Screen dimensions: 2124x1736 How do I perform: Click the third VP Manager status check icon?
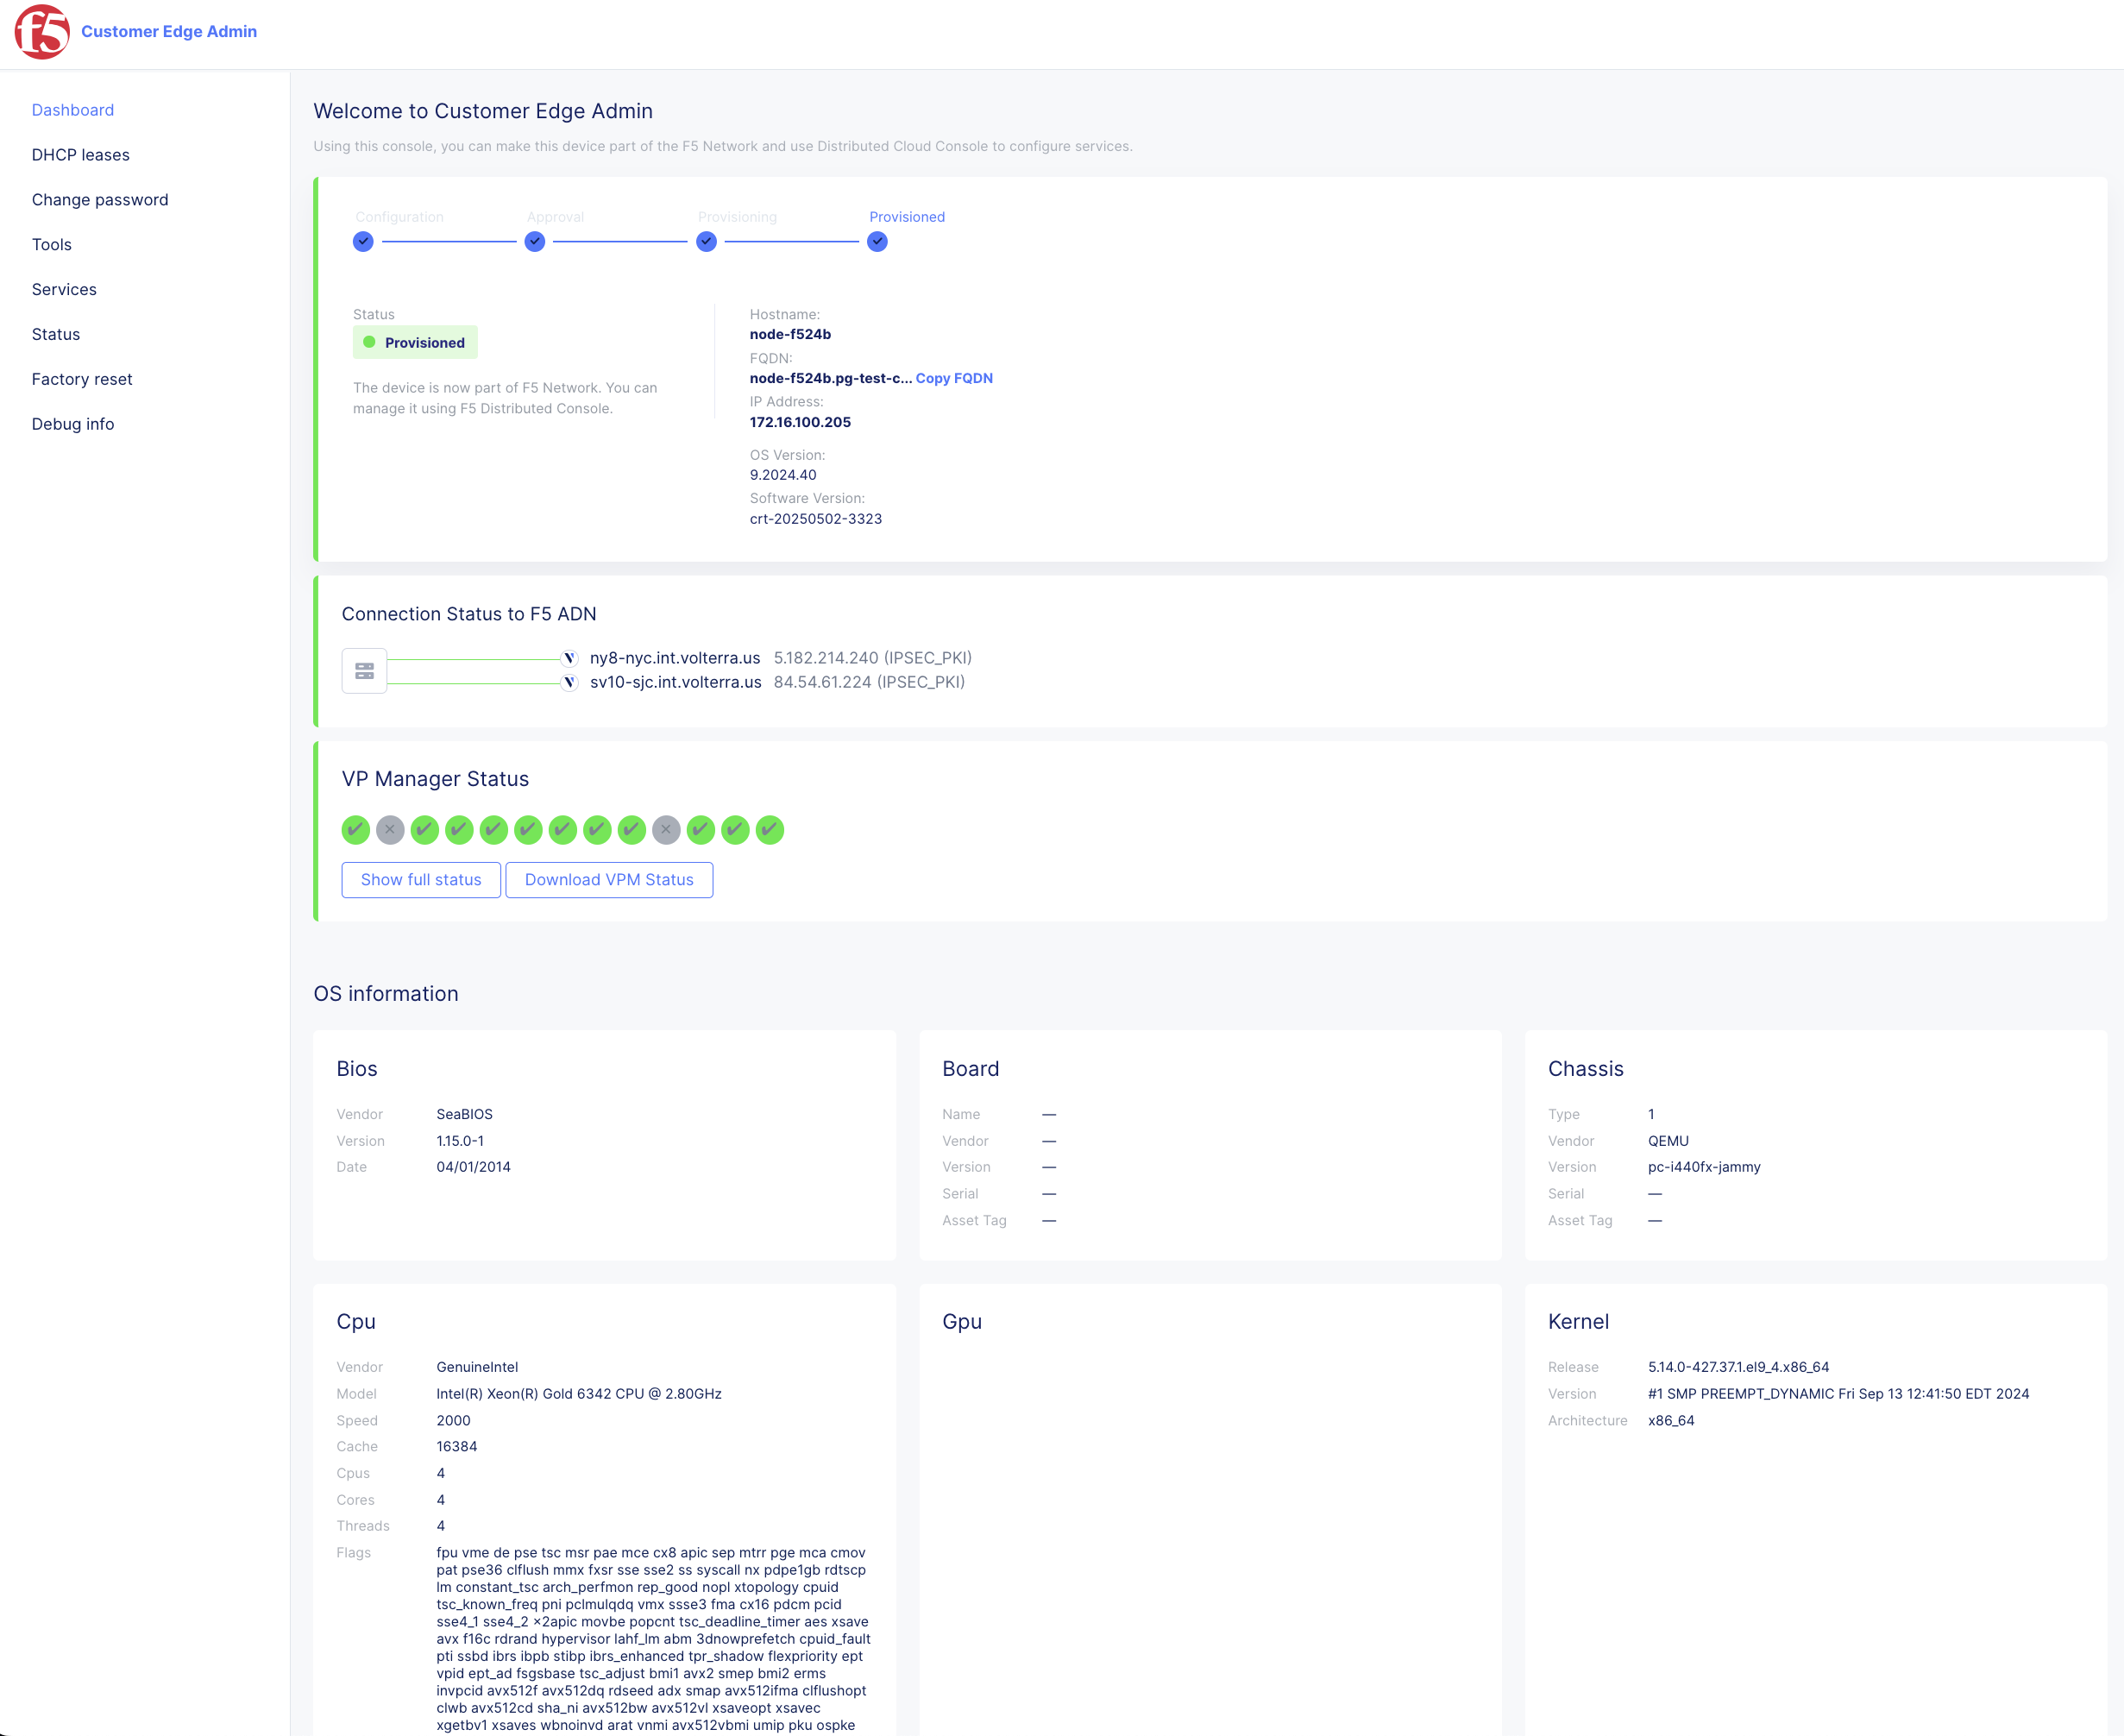point(425,830)
